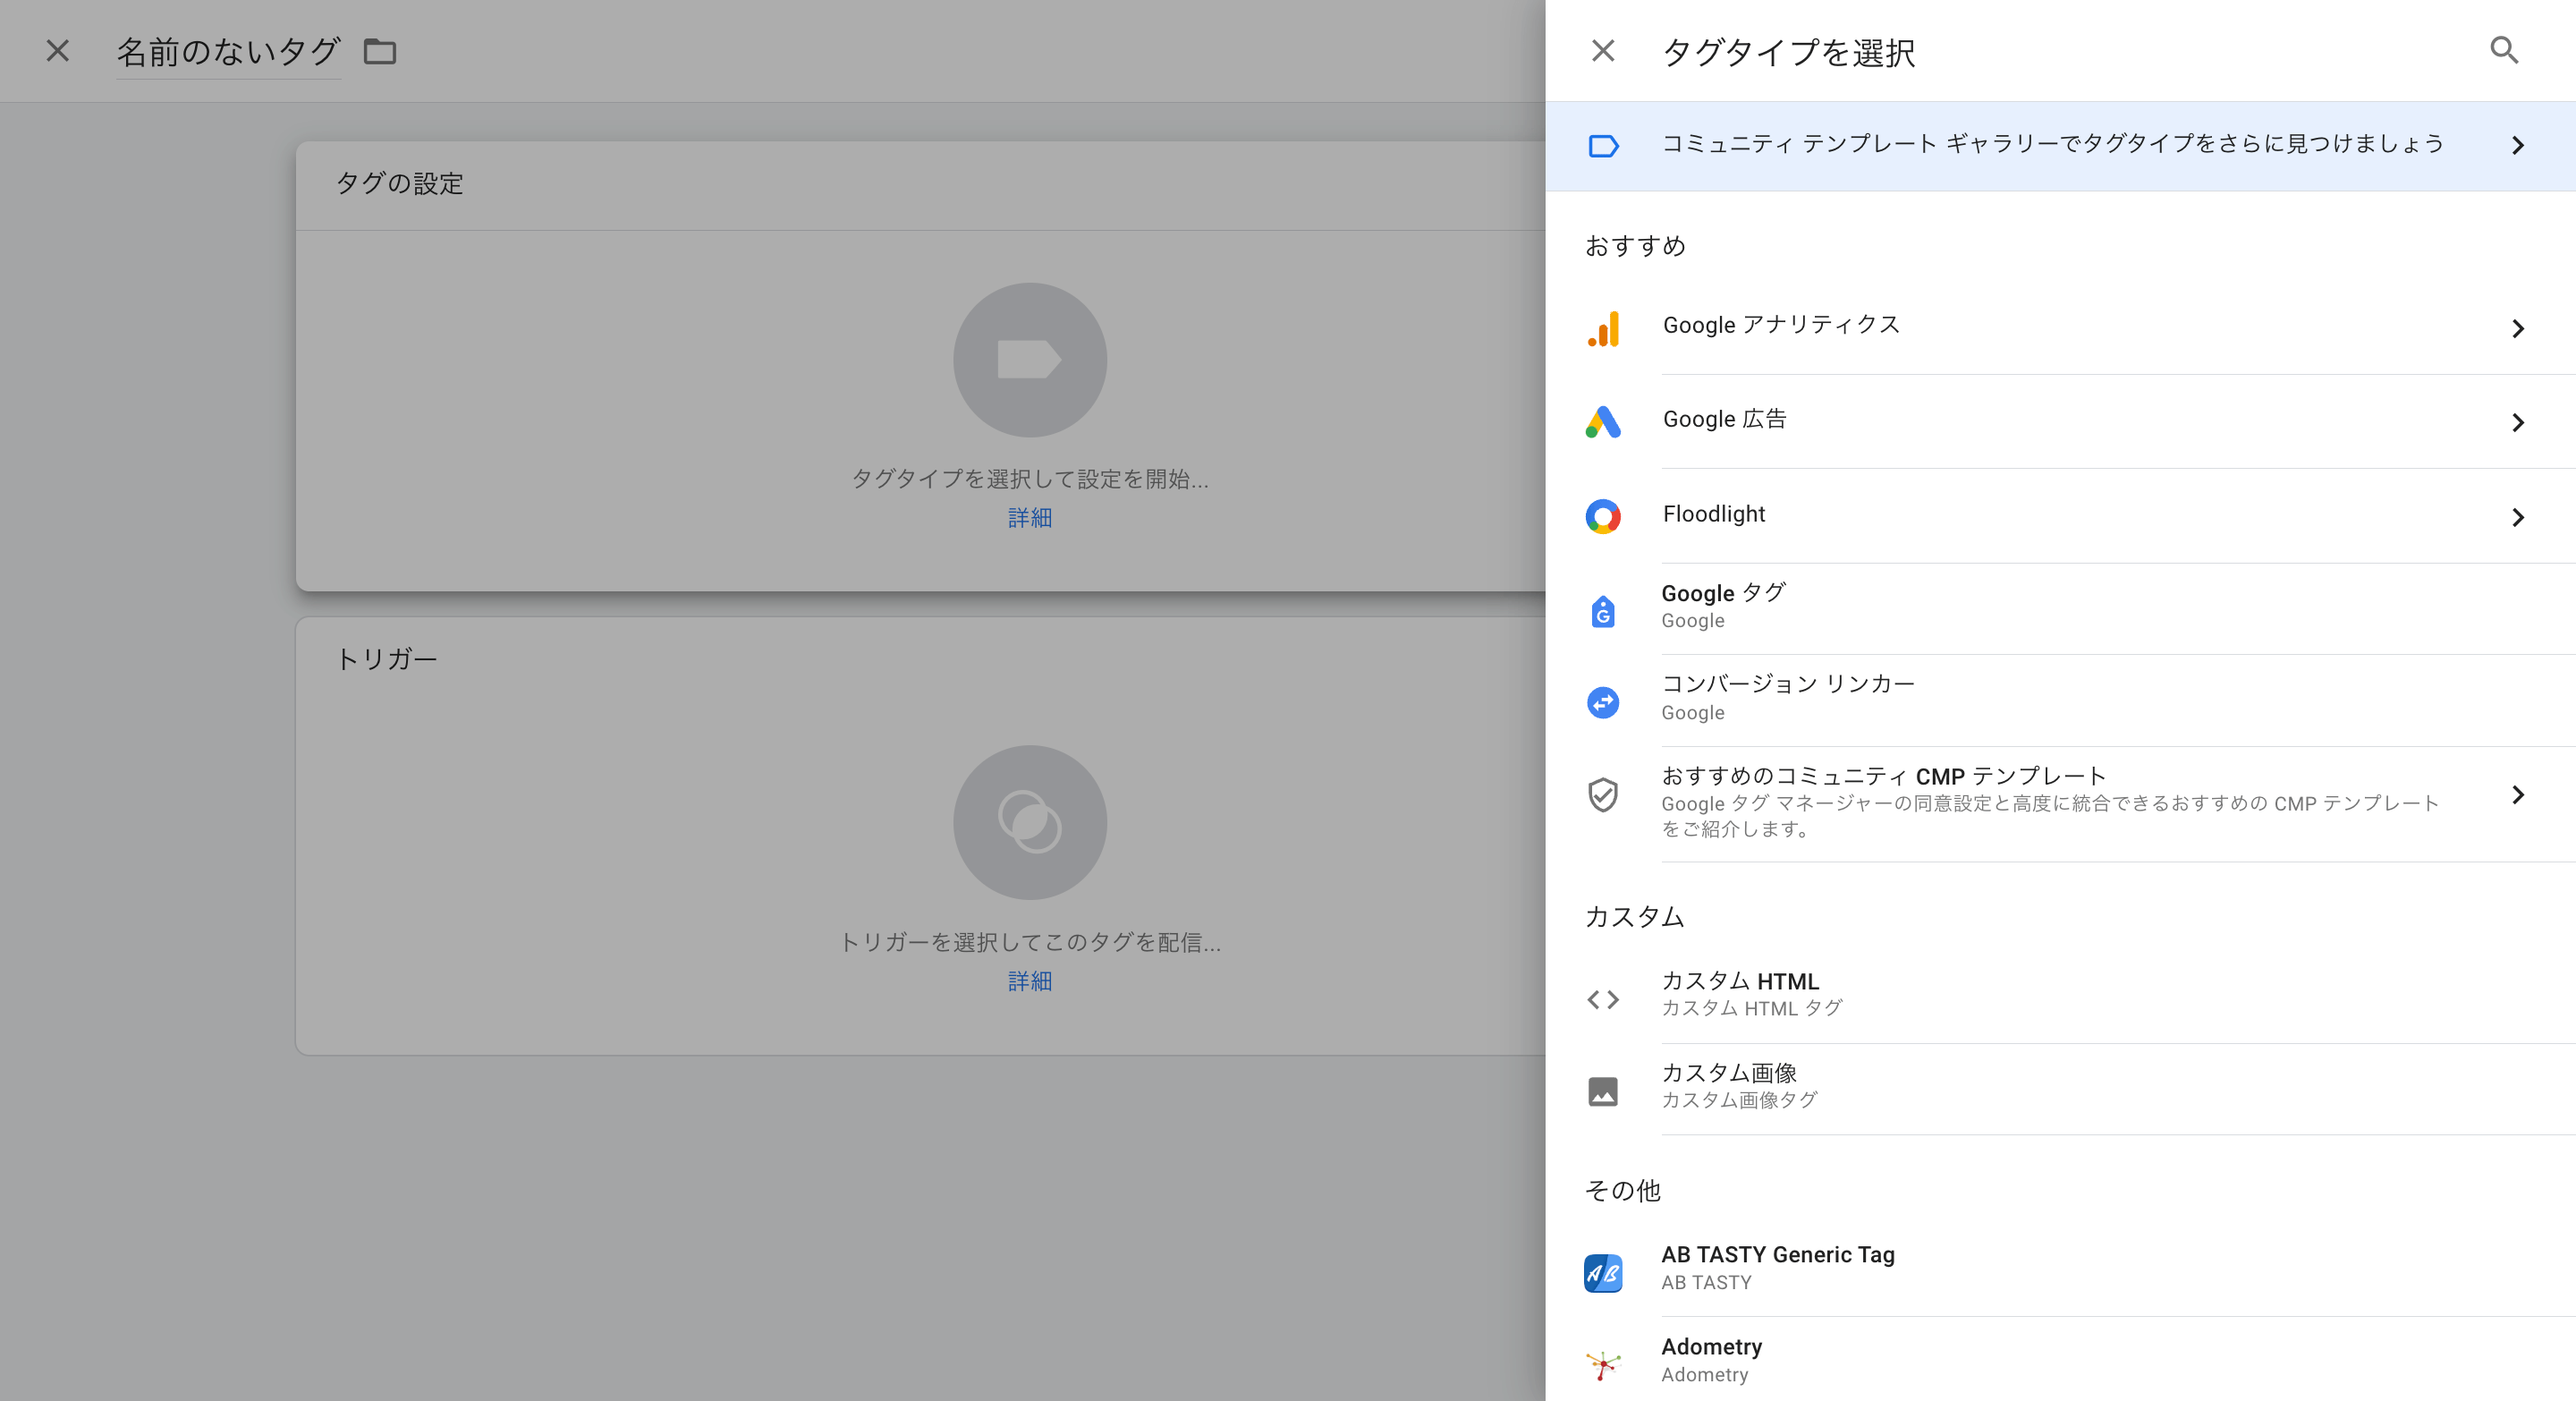Click the Google タグ icon

[1603, 610]
